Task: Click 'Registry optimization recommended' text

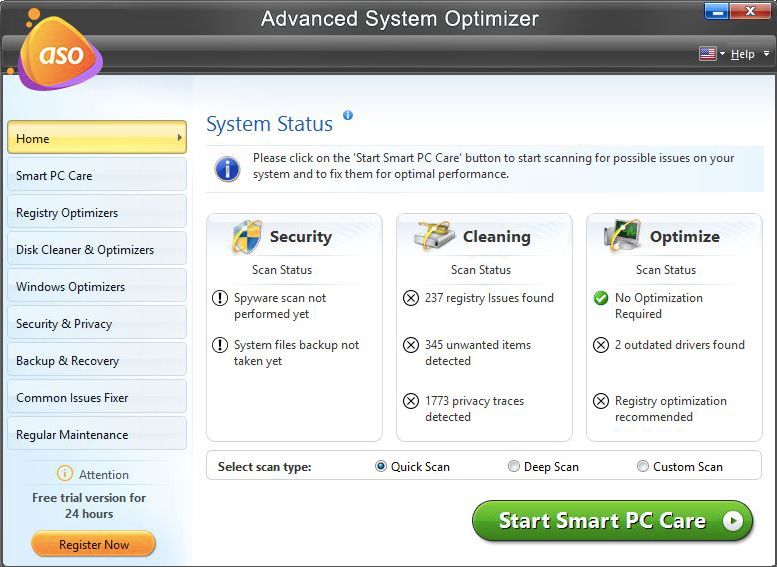Action: tap(670, 408)
